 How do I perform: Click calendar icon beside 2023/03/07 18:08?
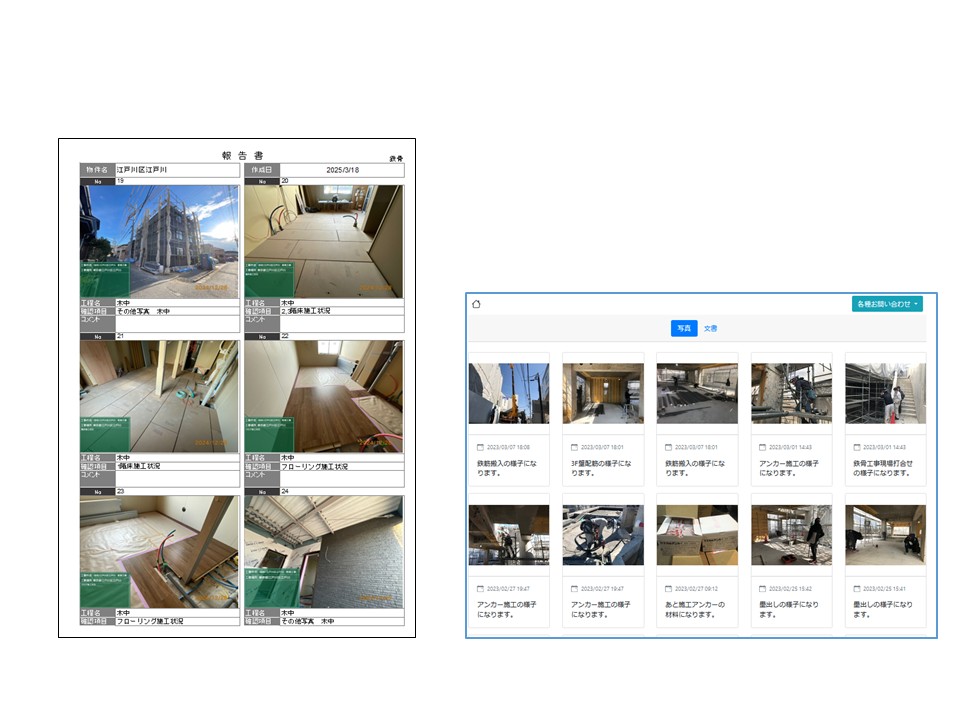(481, 447)
